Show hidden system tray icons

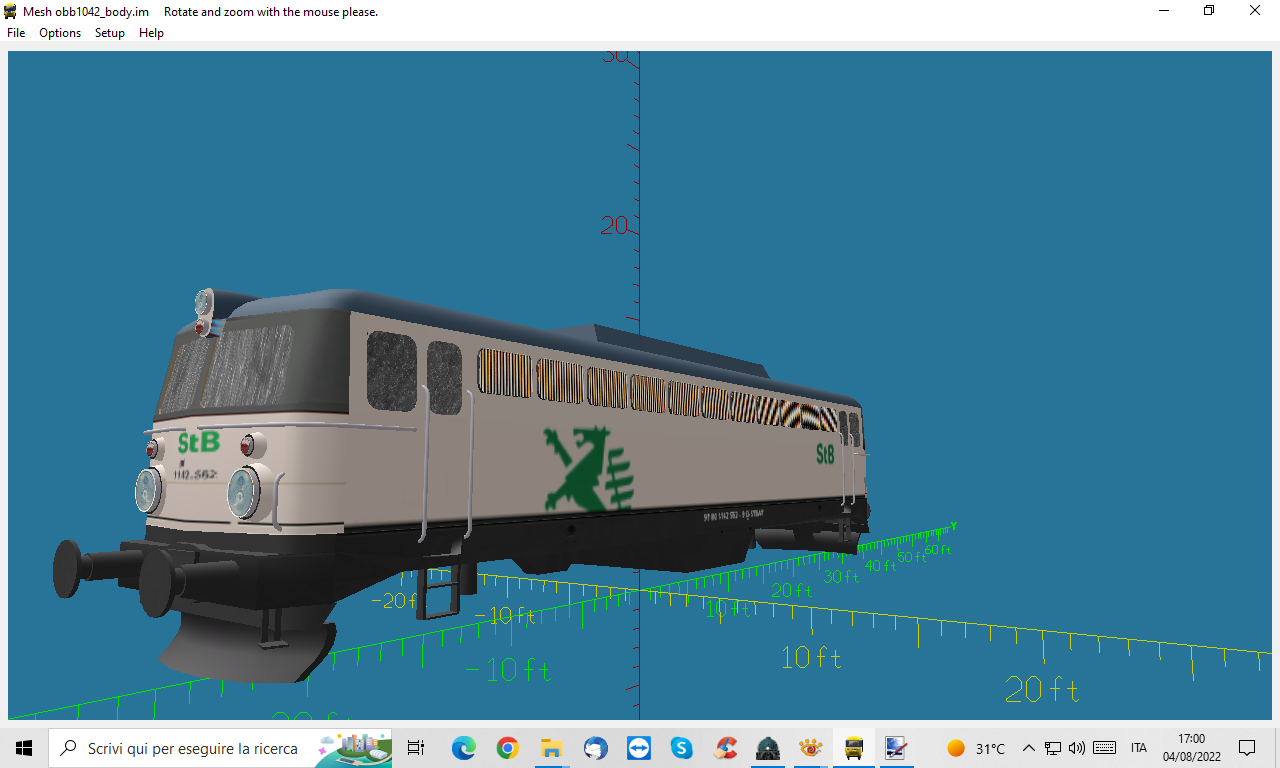1028,748
